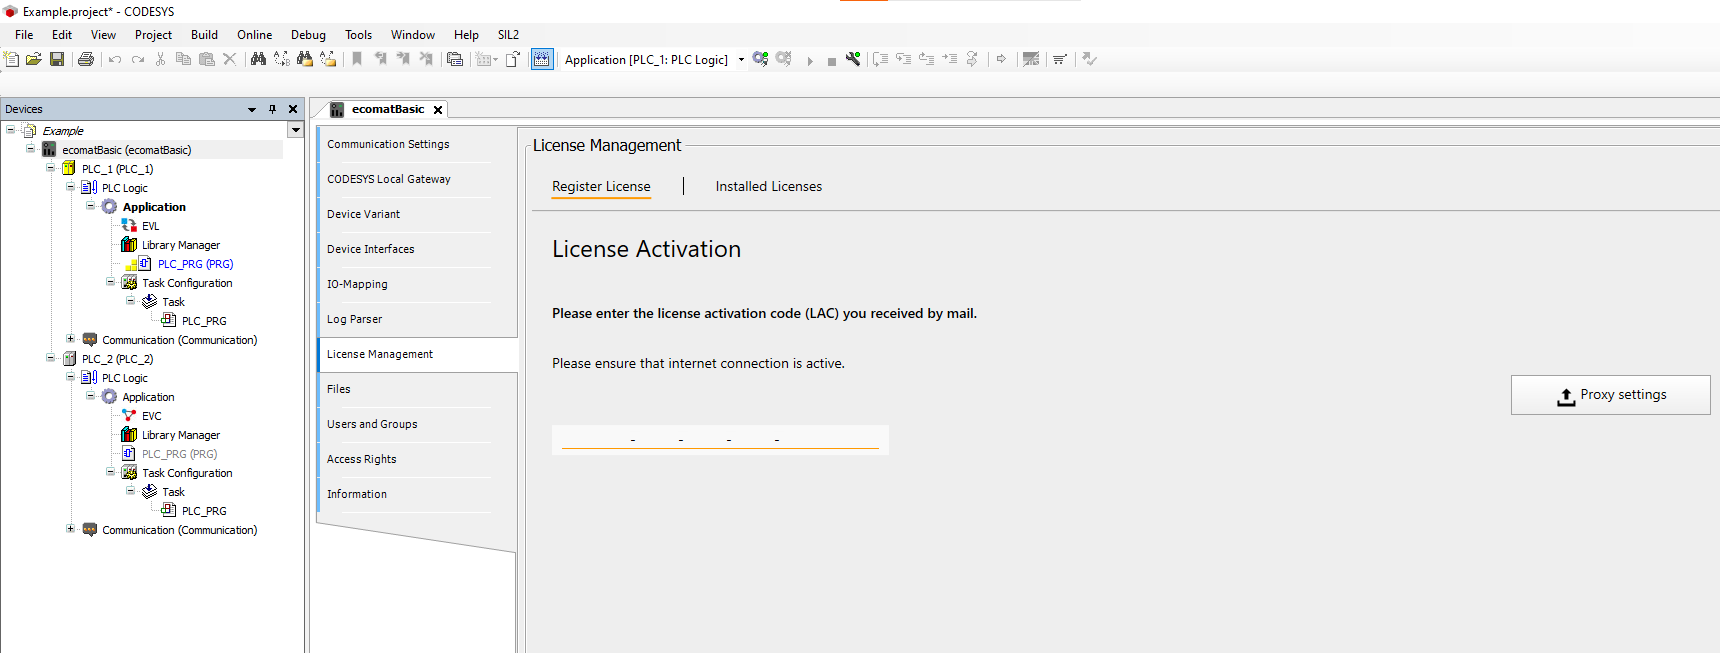
Task: Print using the printer toolbar icon
Action: (x=86, y=59)
